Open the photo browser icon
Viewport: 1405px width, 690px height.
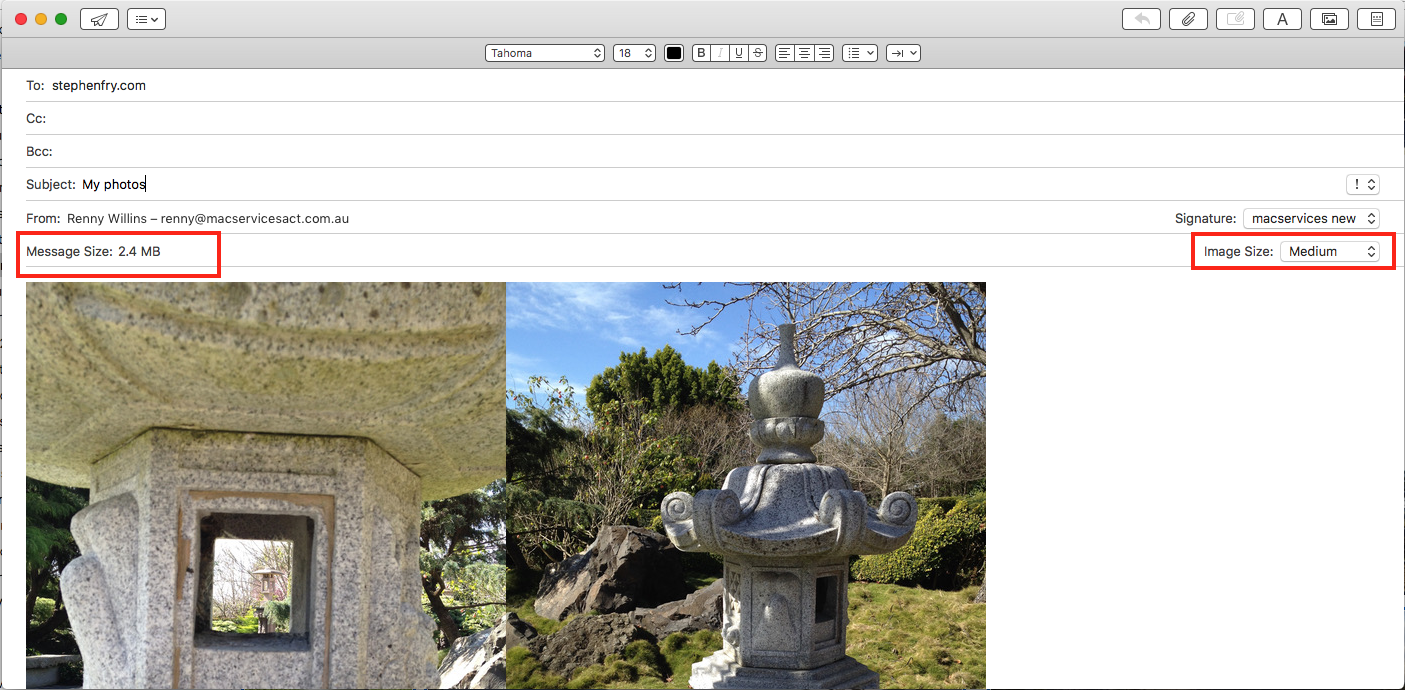pyautogui.click(x=1329, y=19)
